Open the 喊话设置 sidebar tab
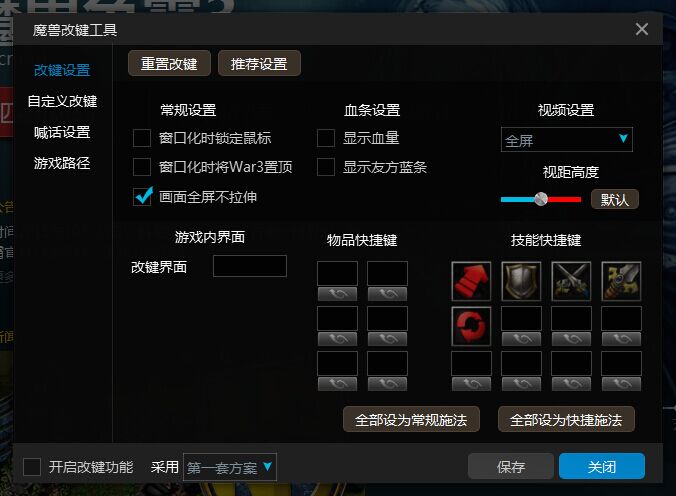 62,132
